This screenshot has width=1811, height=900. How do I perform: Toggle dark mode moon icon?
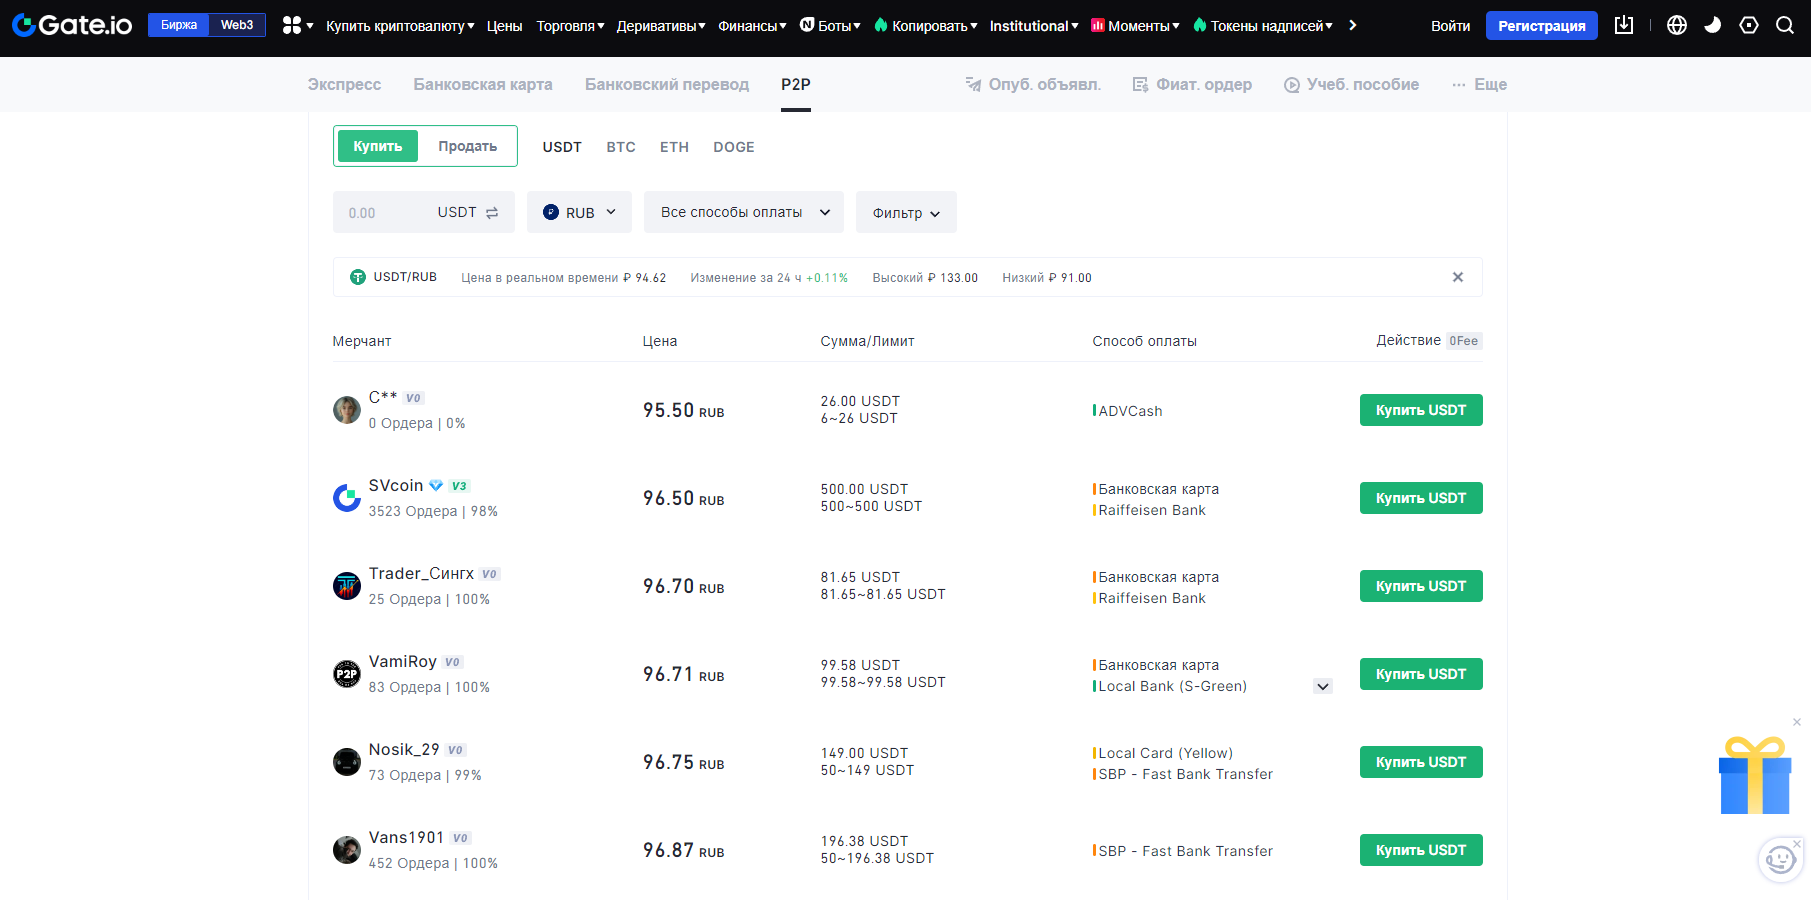click(1713, 25)
